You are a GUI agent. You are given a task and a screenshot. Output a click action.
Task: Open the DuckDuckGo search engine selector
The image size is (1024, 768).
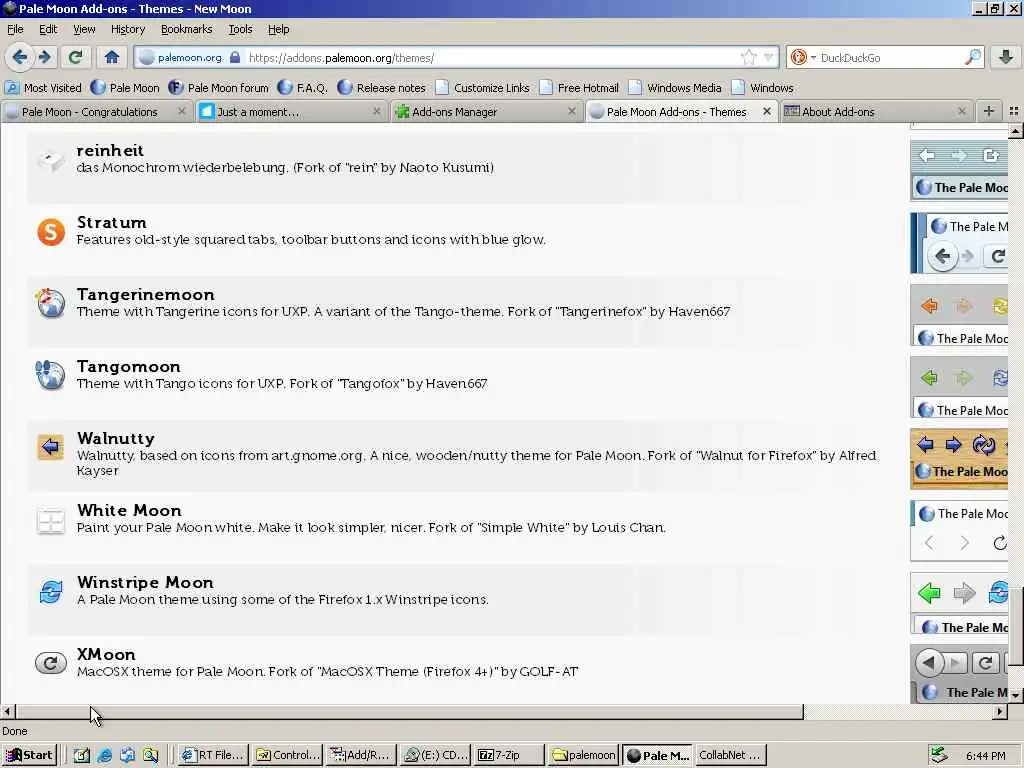(x=803, y=57)
